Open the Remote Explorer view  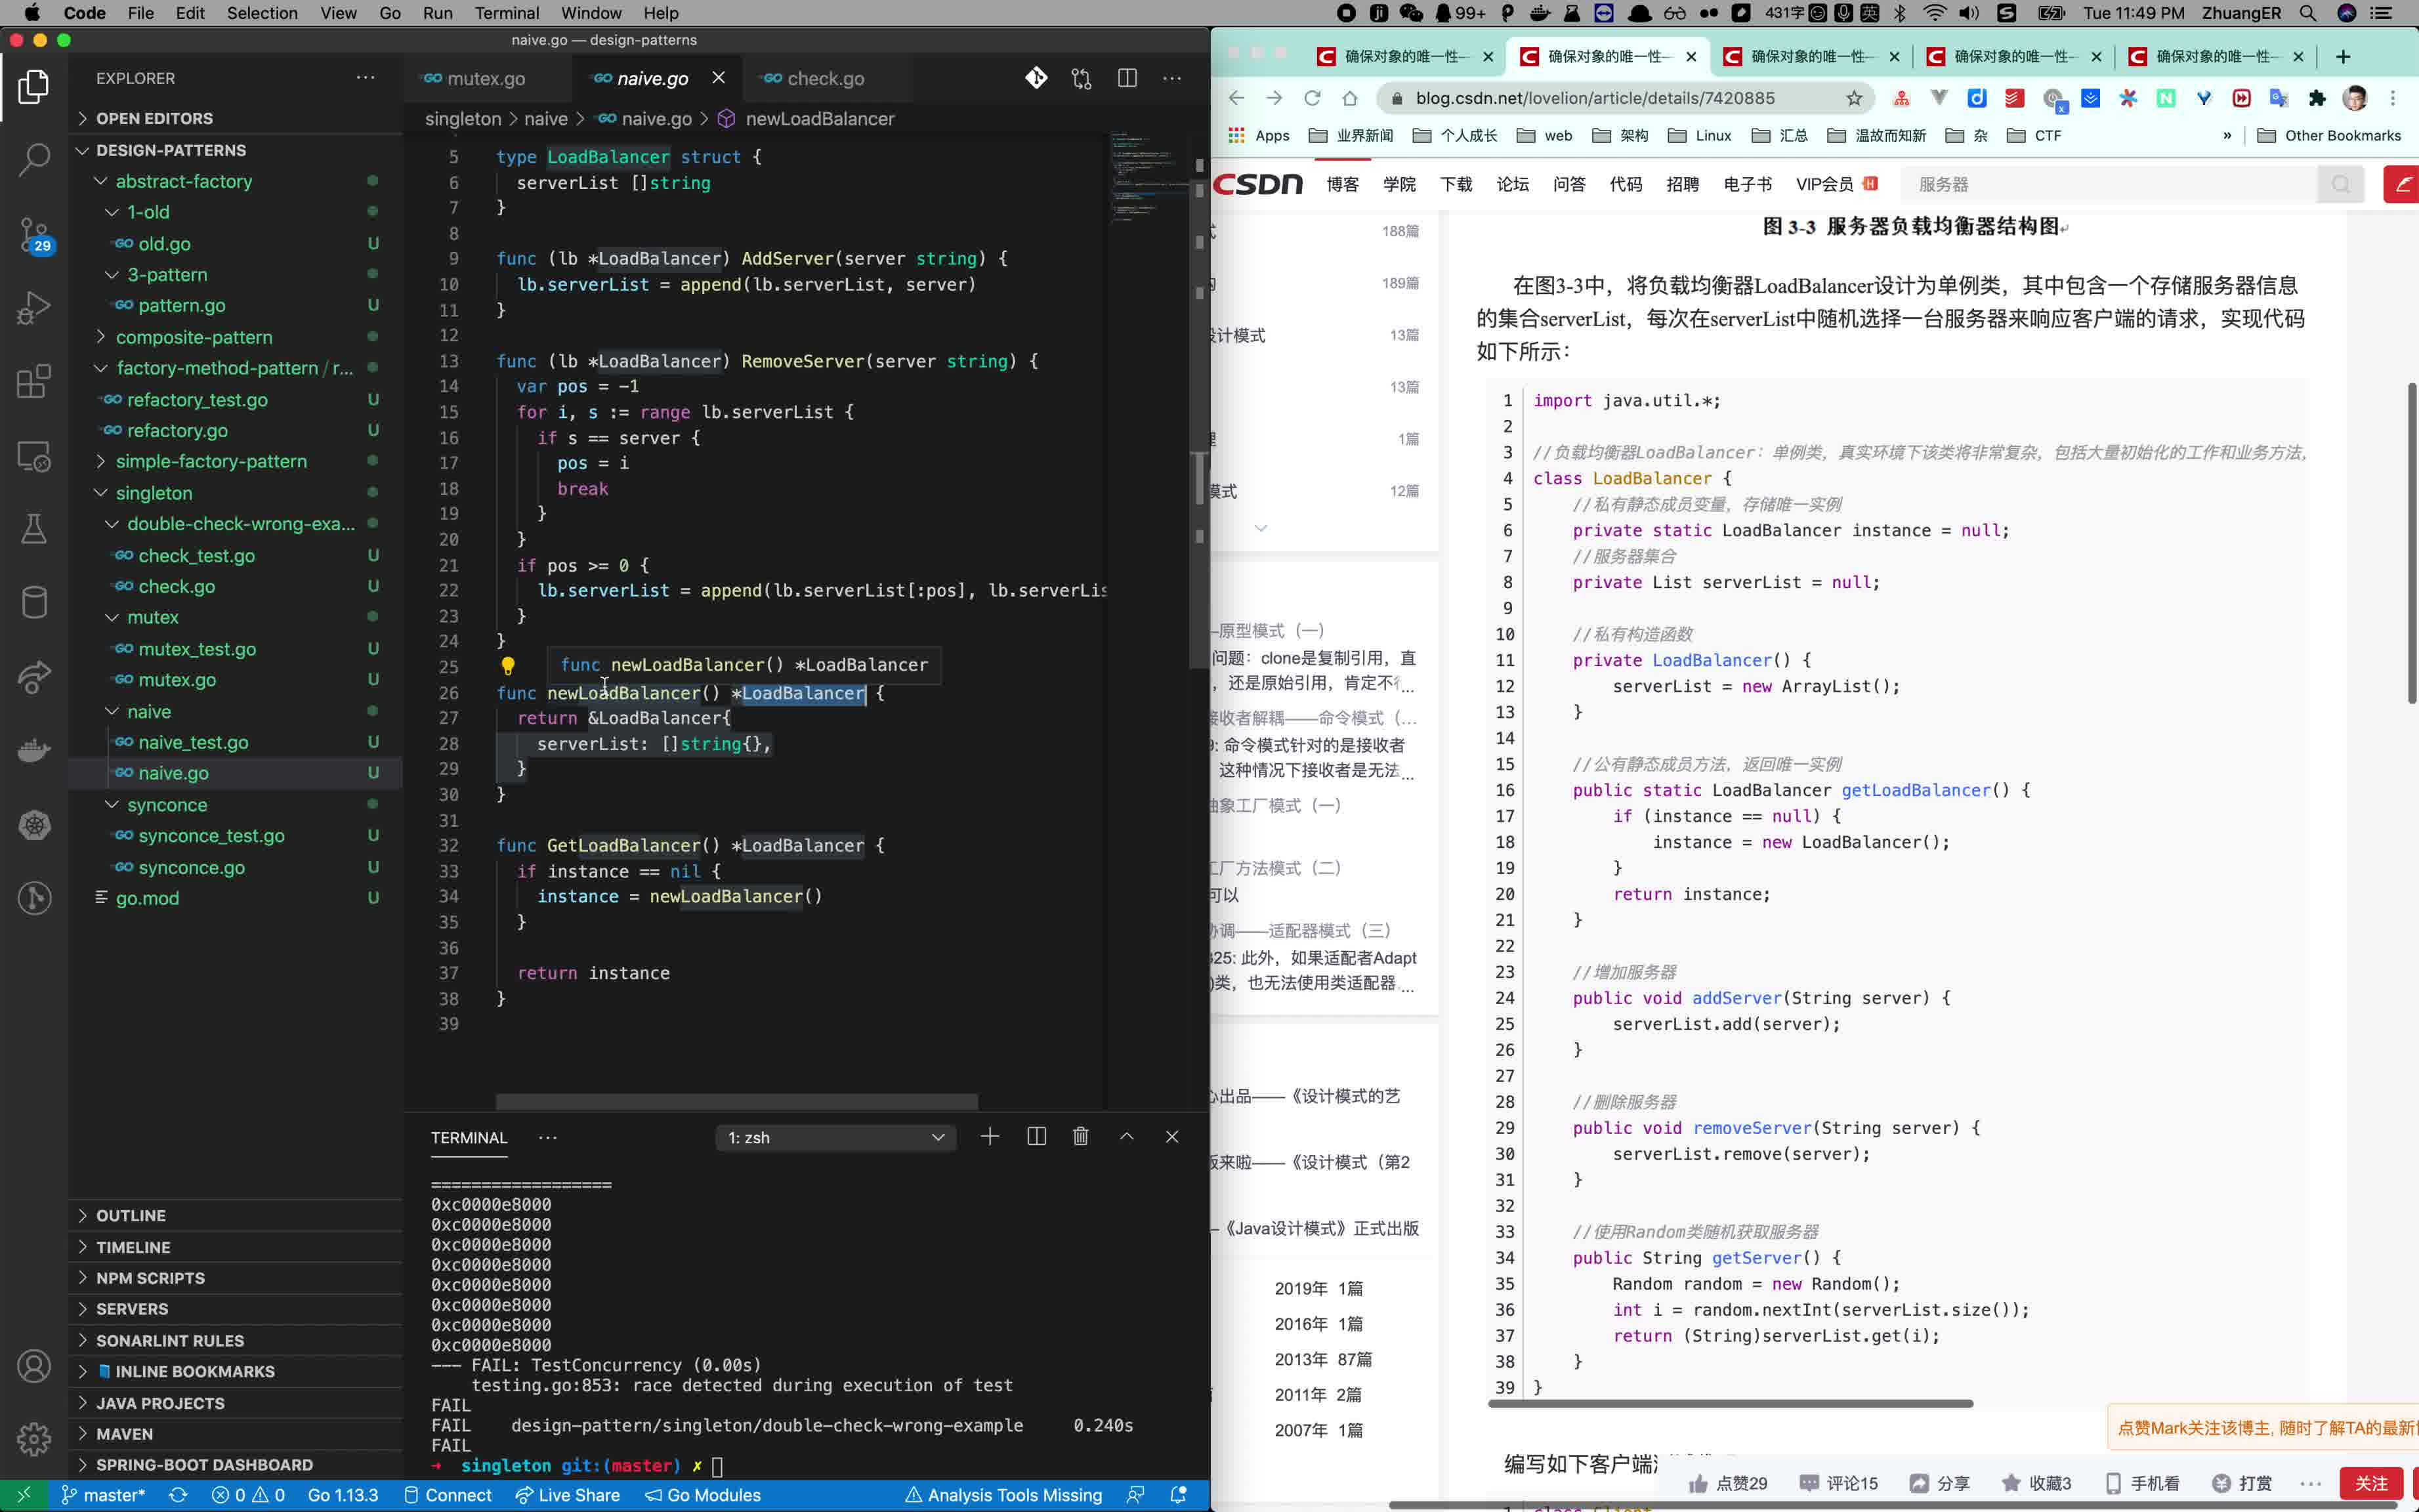[34, 456]
